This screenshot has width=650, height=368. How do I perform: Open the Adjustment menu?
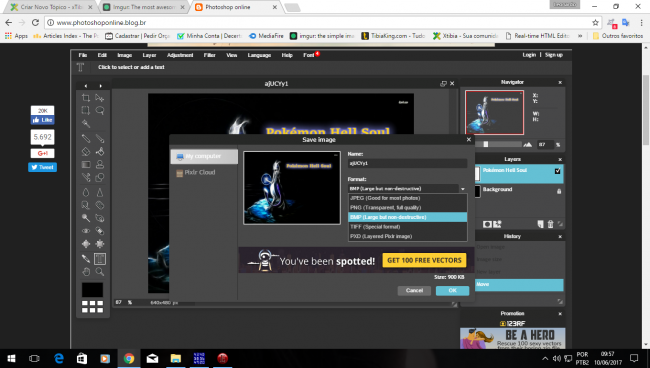[180, 55]
